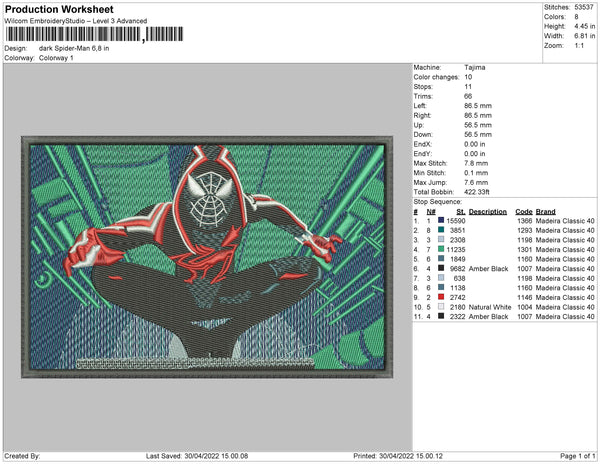Click the 'Printed: 30/04/2022 15.00.12' footer
Screen dimensions: 600x464
click(398, 456)
